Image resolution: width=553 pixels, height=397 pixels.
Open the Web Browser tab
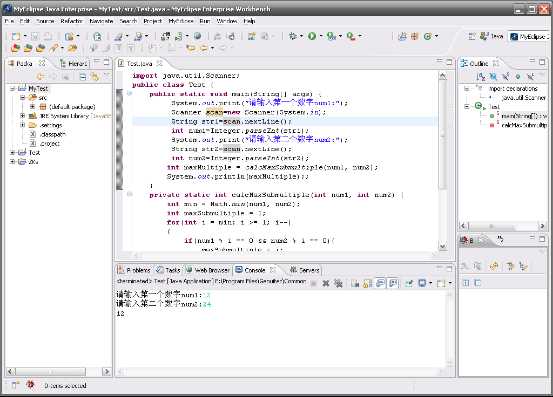pyautogui.click(x=208, y=270)
